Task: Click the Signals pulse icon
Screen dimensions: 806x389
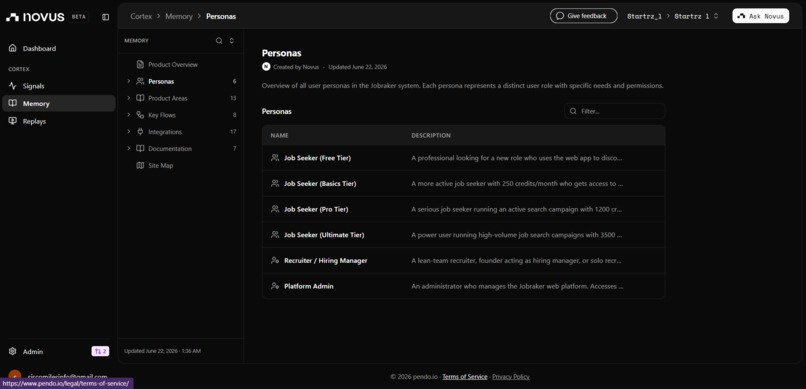Action: 13,86
